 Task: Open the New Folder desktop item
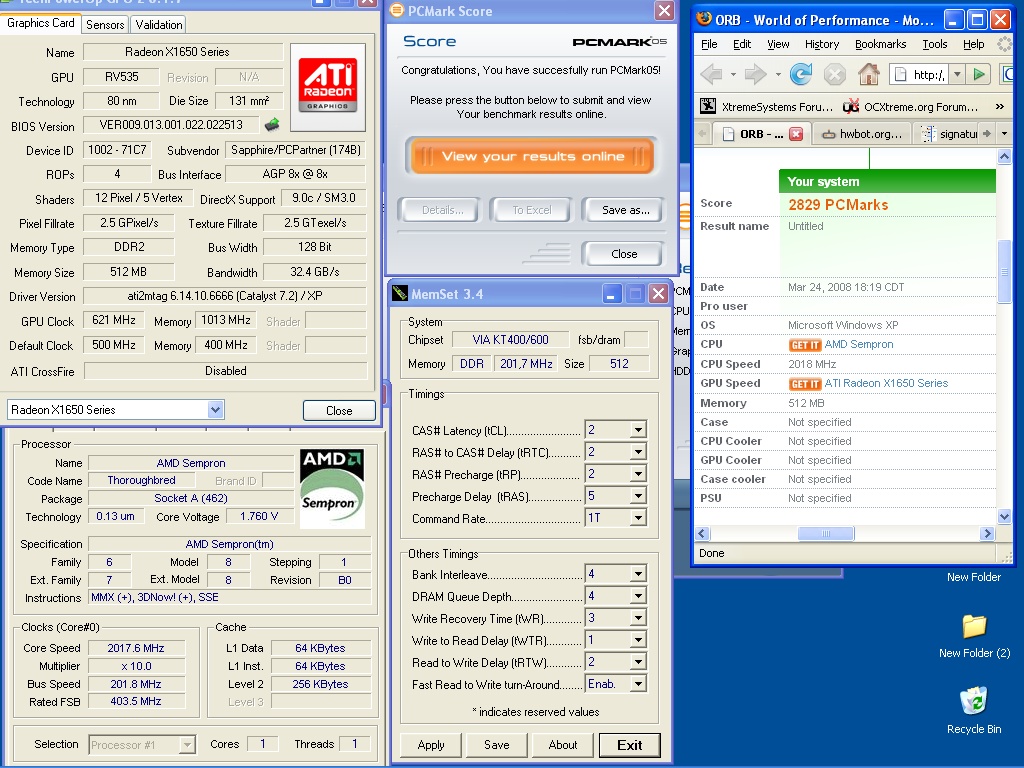[974, 577]
